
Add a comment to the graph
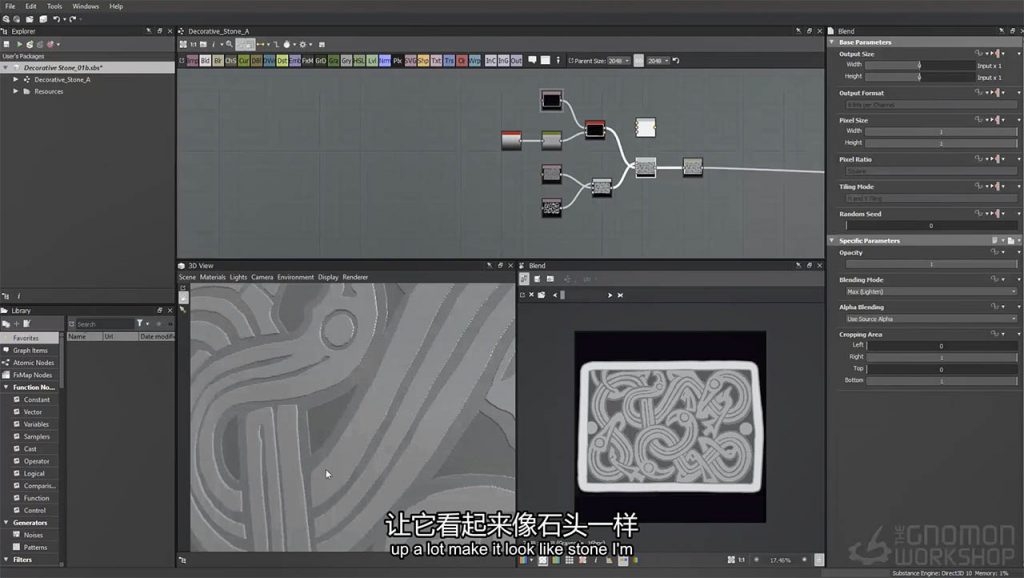coord(532,60)
